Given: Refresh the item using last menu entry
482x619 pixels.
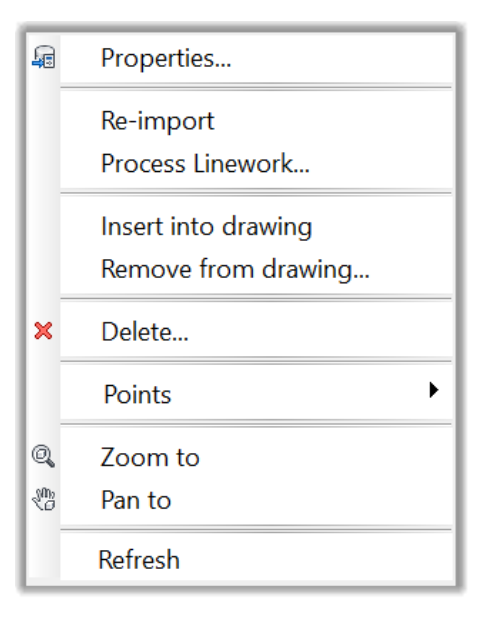Looking at the screenshot, I should [x=139, y=560].
